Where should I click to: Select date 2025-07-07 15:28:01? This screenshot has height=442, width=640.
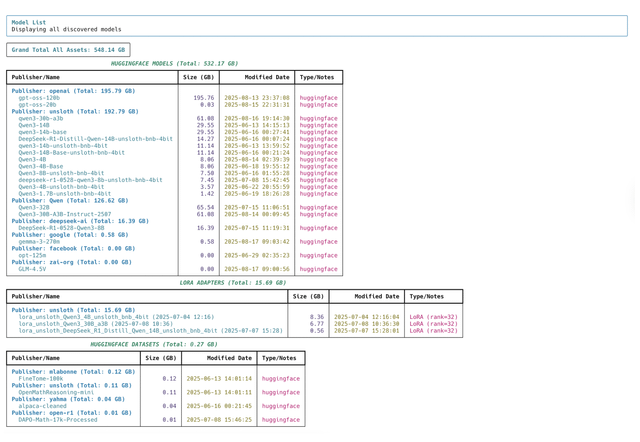pos(367,331)
